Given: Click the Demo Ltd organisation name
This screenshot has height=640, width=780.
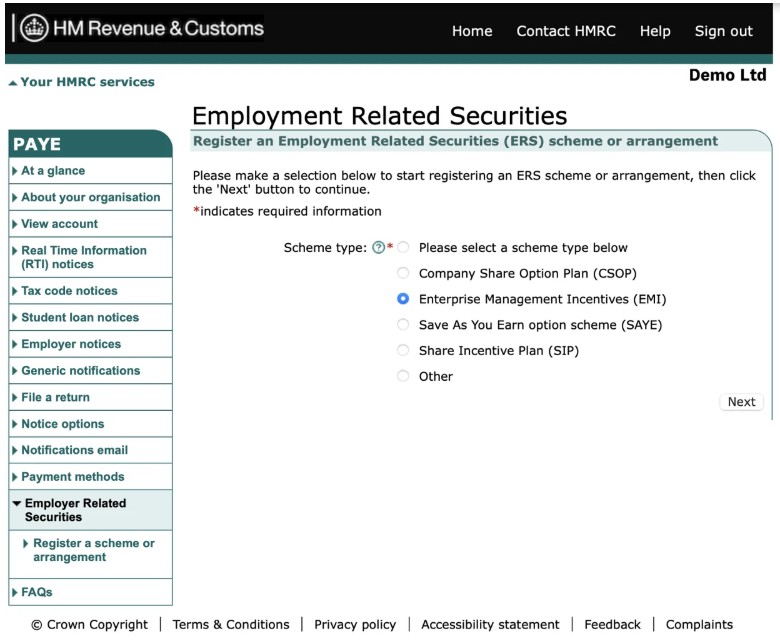Looking at the screenshot, I should [x=728, y=75].
